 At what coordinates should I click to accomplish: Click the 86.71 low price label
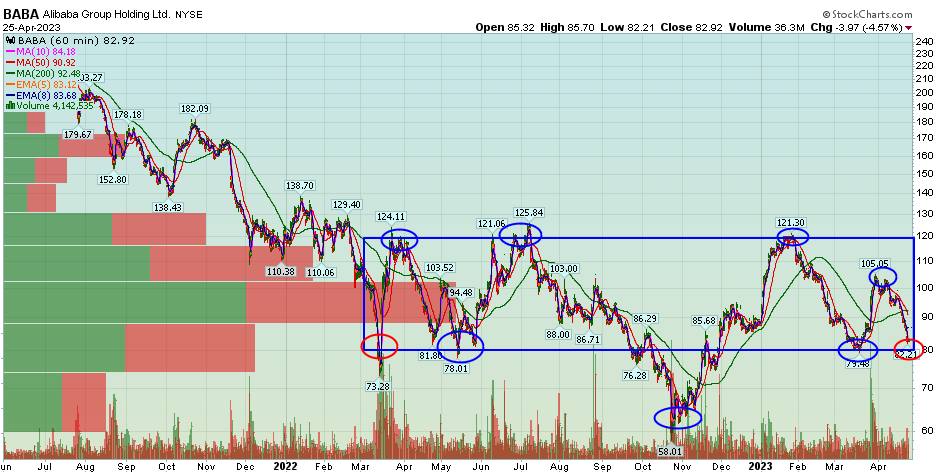(589, 339)
